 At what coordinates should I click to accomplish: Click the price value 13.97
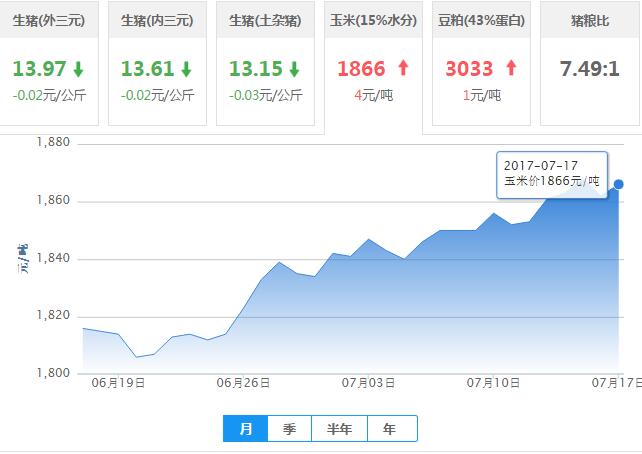pos(39,68)
